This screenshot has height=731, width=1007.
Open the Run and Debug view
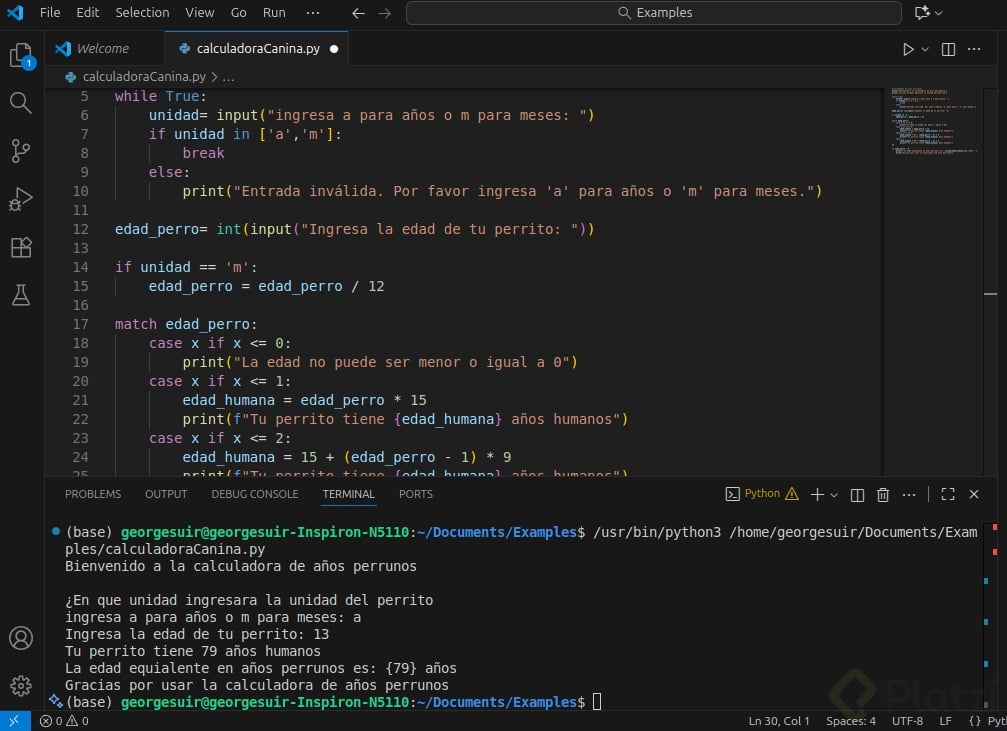(x=21, y=199)
